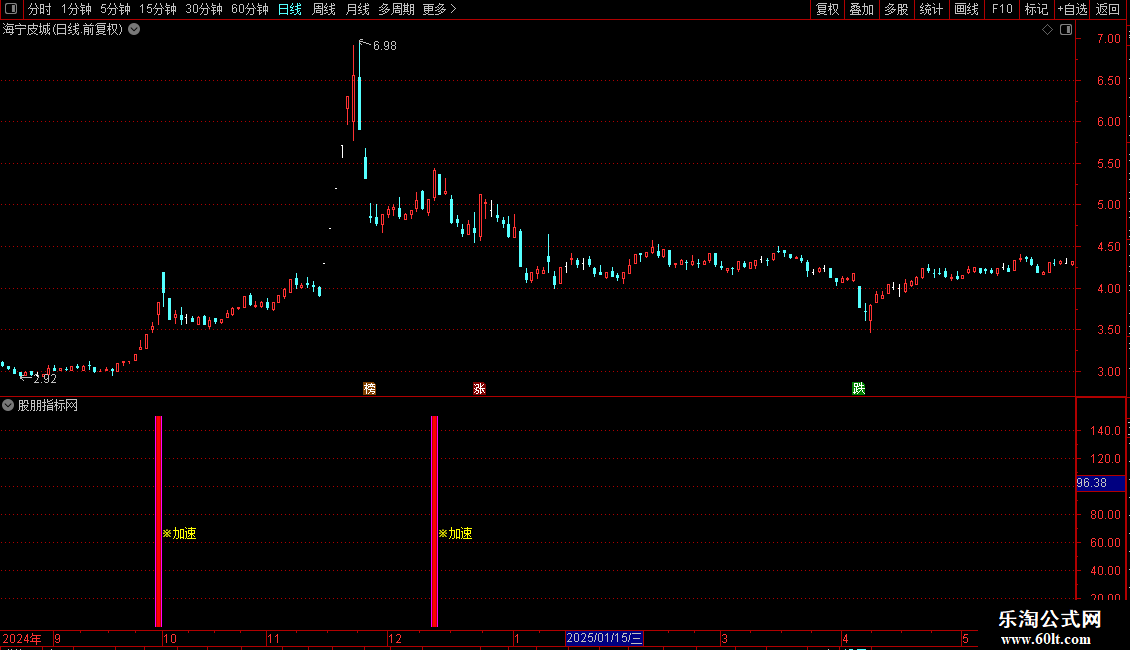Click the 涨 event marker
Screen dimensions: 1130x650
[x=479, y=389]
